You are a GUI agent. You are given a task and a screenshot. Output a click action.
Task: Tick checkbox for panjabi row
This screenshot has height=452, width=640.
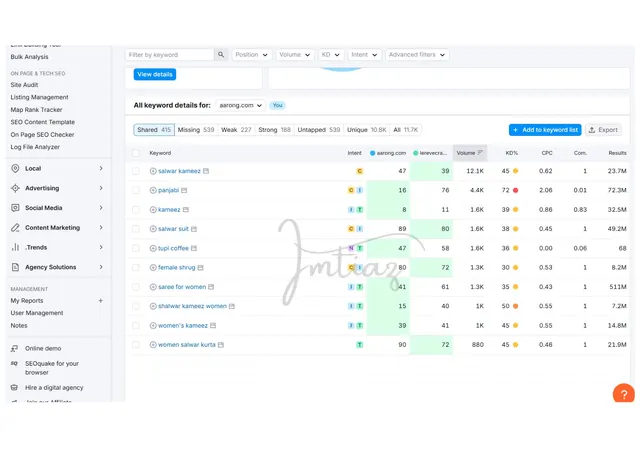coord(136,190)
